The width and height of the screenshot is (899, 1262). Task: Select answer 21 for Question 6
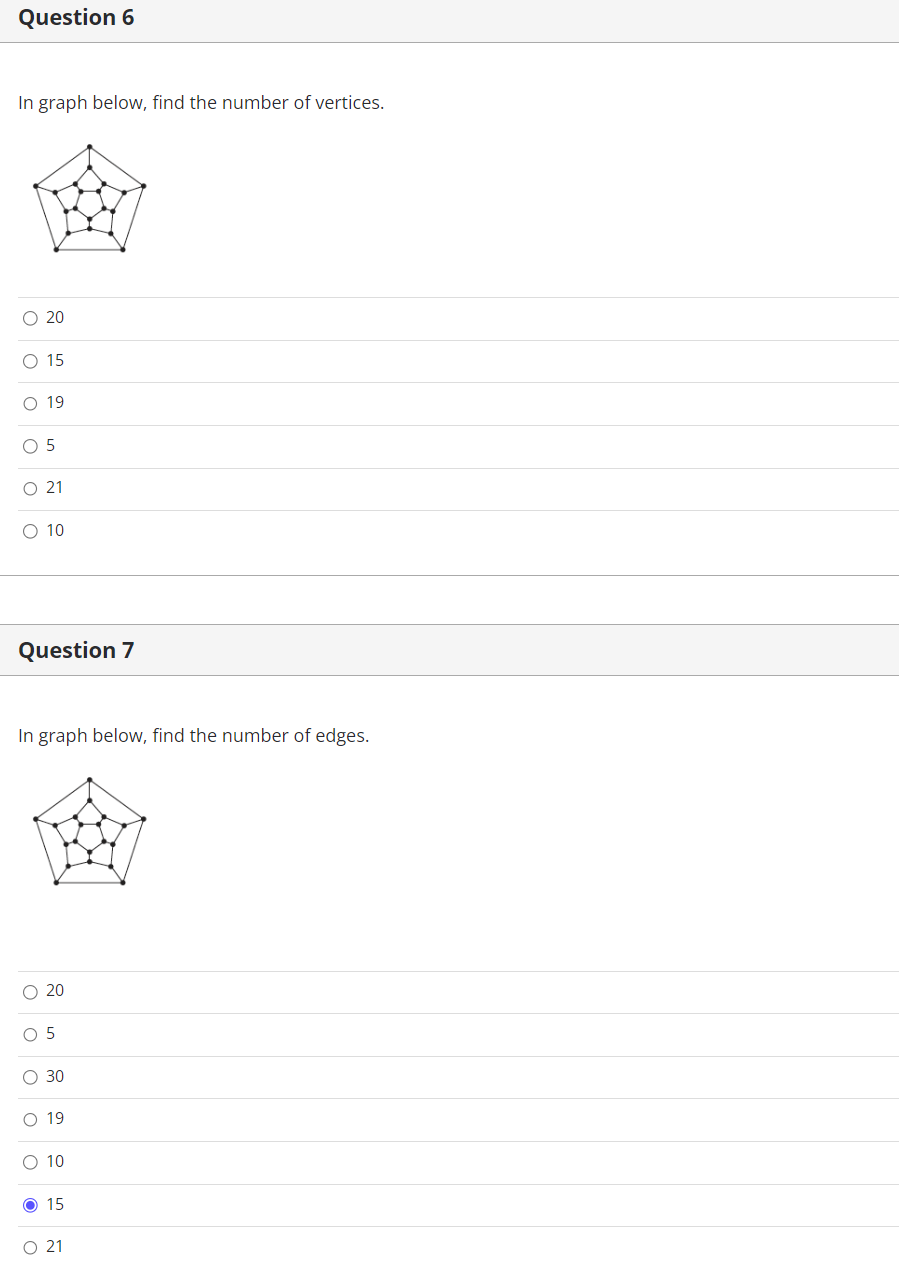(x=30, y=488)
